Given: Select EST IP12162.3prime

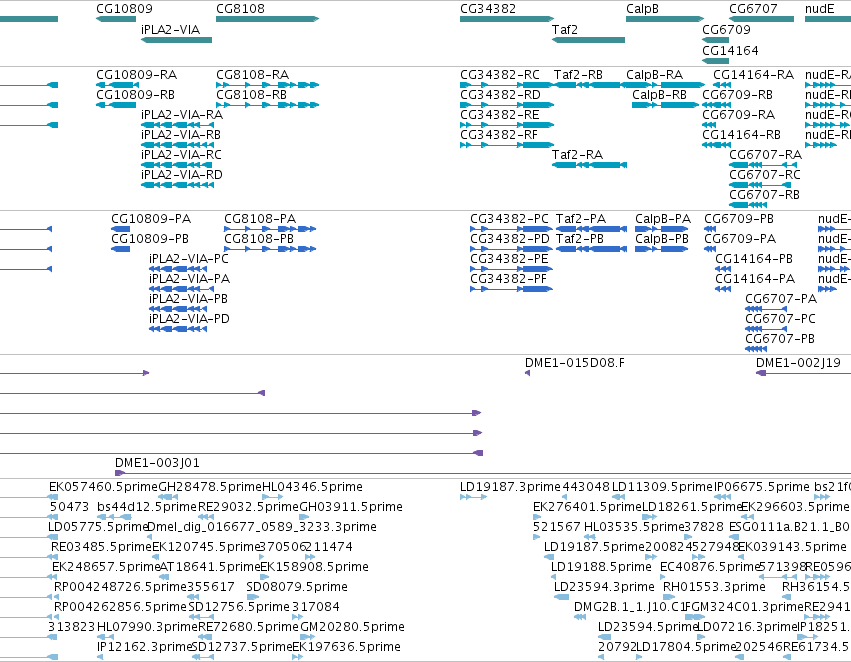Looking at the screenshot, I should (144, 647).
